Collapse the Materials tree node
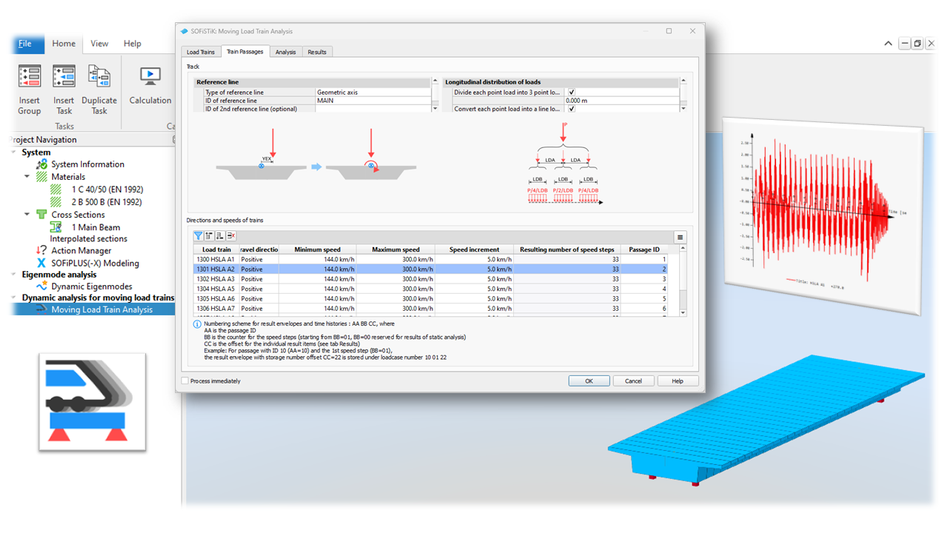The height and width of the screenshot is (533, 948). pos(27,177)
